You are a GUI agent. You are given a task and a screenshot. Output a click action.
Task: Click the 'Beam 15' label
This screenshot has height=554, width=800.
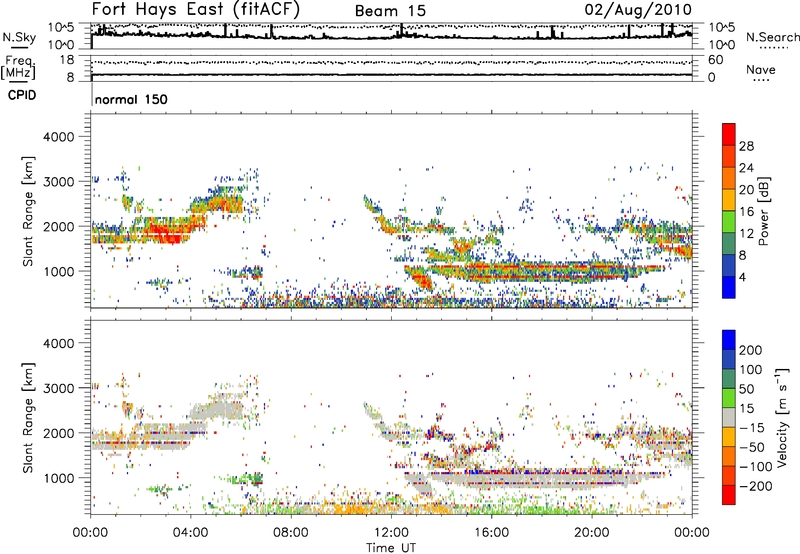[390, 11]
